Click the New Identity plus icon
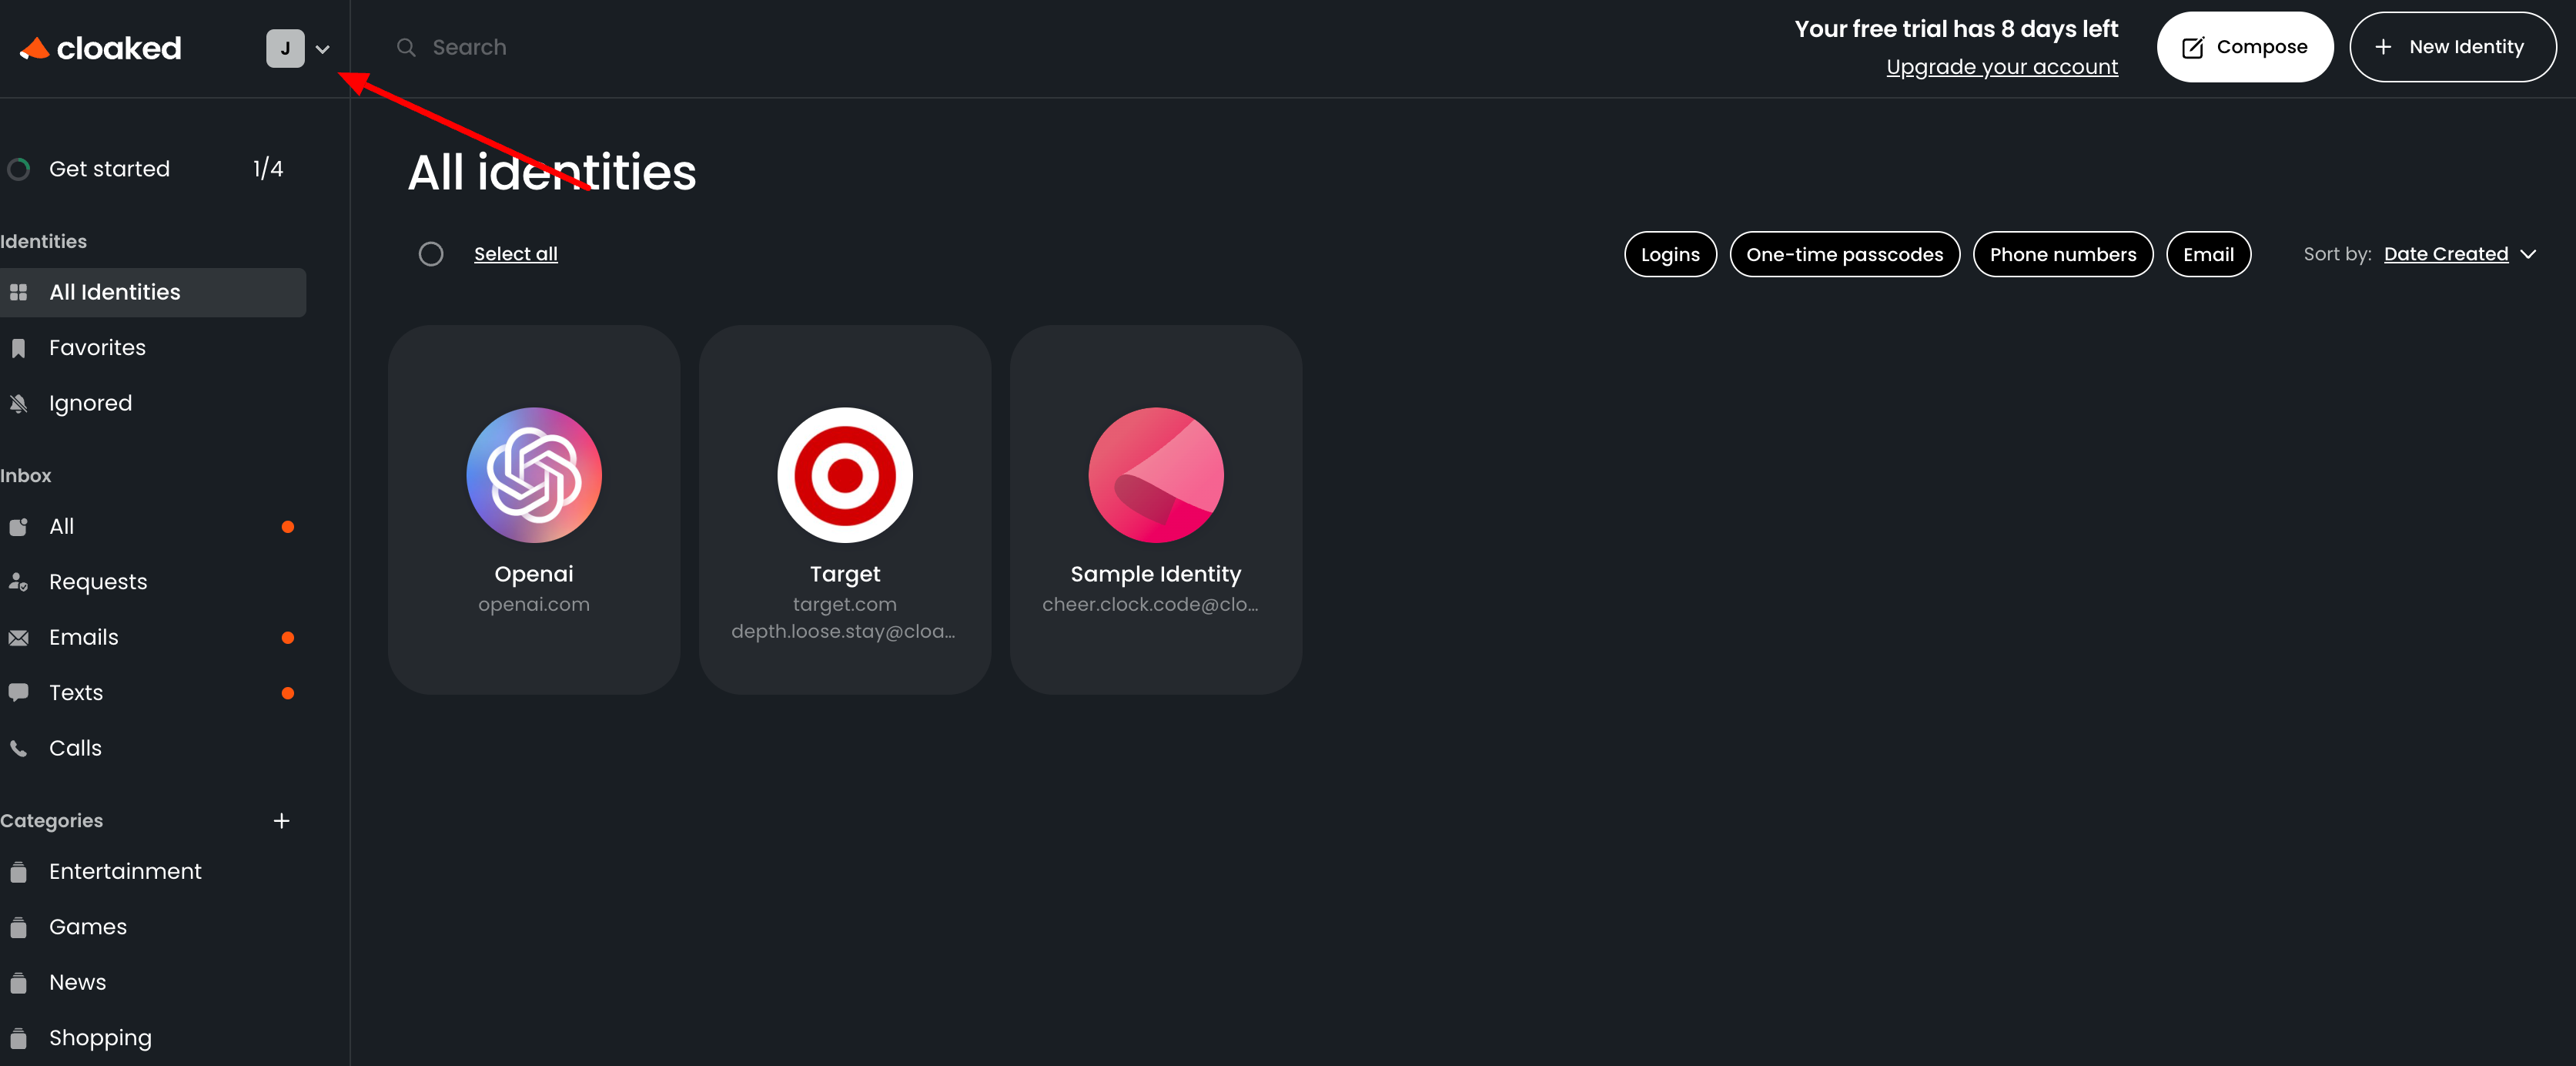Viewport: 2576px width, 1066px height. pyautogui.click(x=2384, y=47)
